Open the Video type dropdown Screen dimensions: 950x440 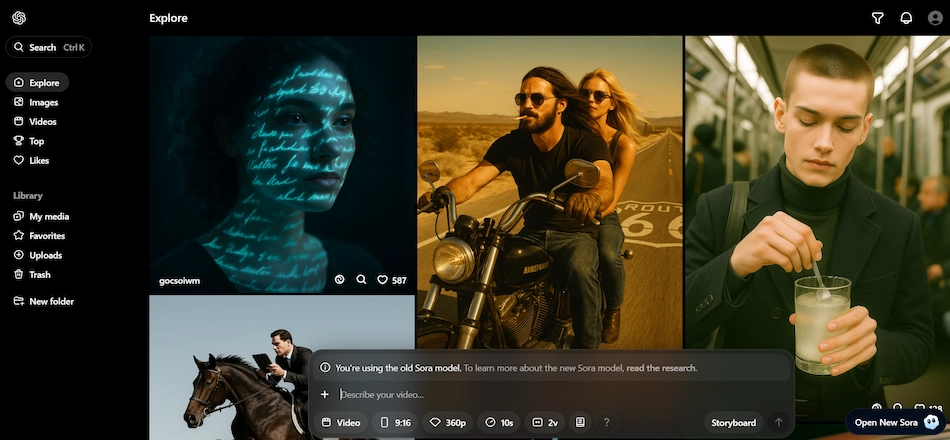(340, 423)
